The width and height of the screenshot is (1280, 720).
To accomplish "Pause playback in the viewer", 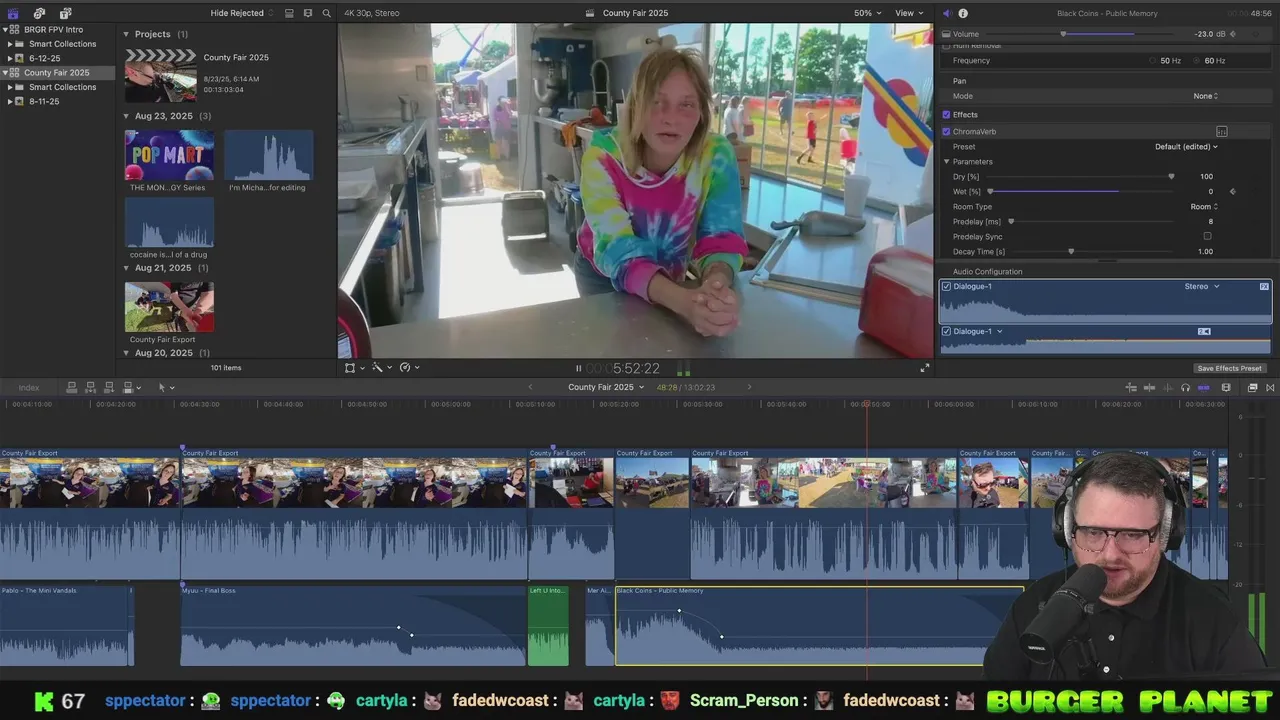I will tap(578, 368).
